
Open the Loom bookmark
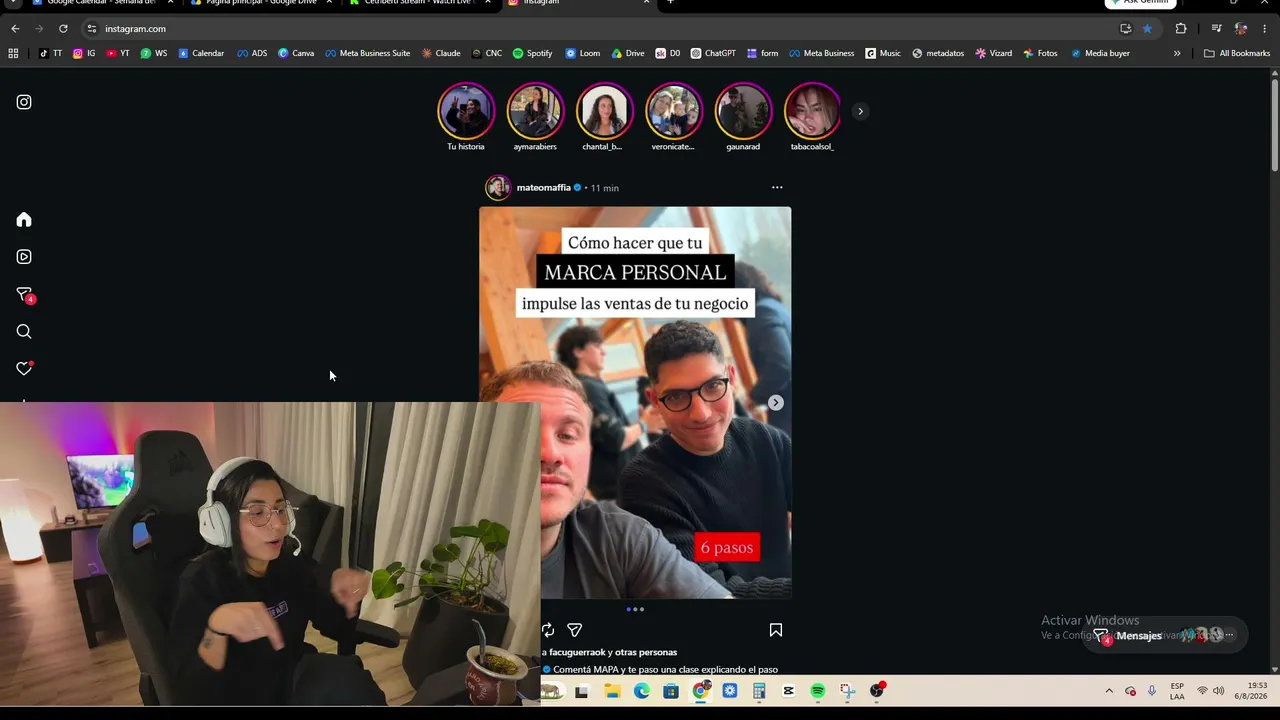pyautogui.click(x=583, y=53)
